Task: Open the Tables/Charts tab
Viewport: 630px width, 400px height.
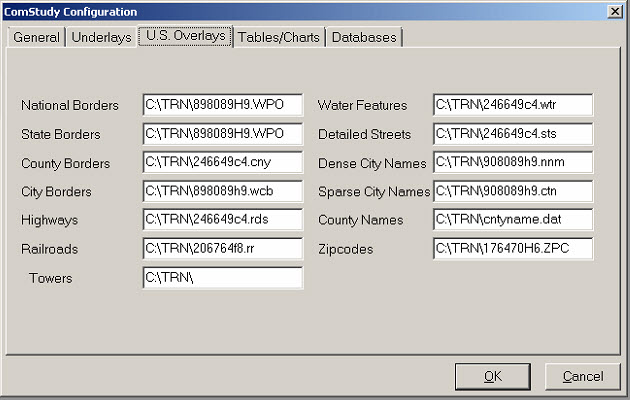Action: pos(279,37)
